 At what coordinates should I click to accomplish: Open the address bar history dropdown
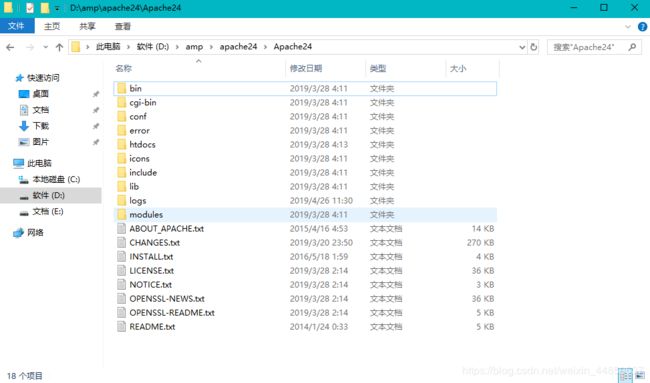(522, 47)
